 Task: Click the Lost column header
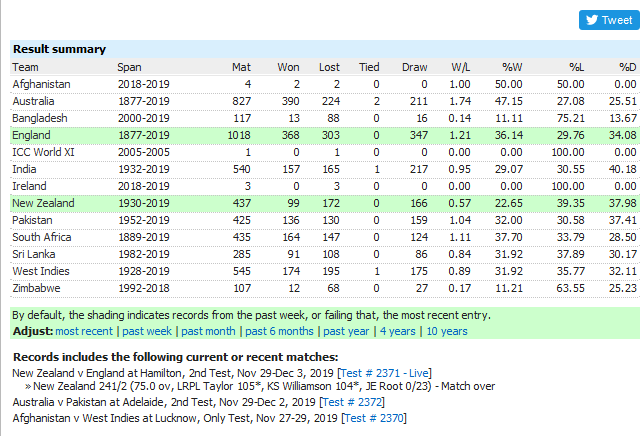click(329, 67)
